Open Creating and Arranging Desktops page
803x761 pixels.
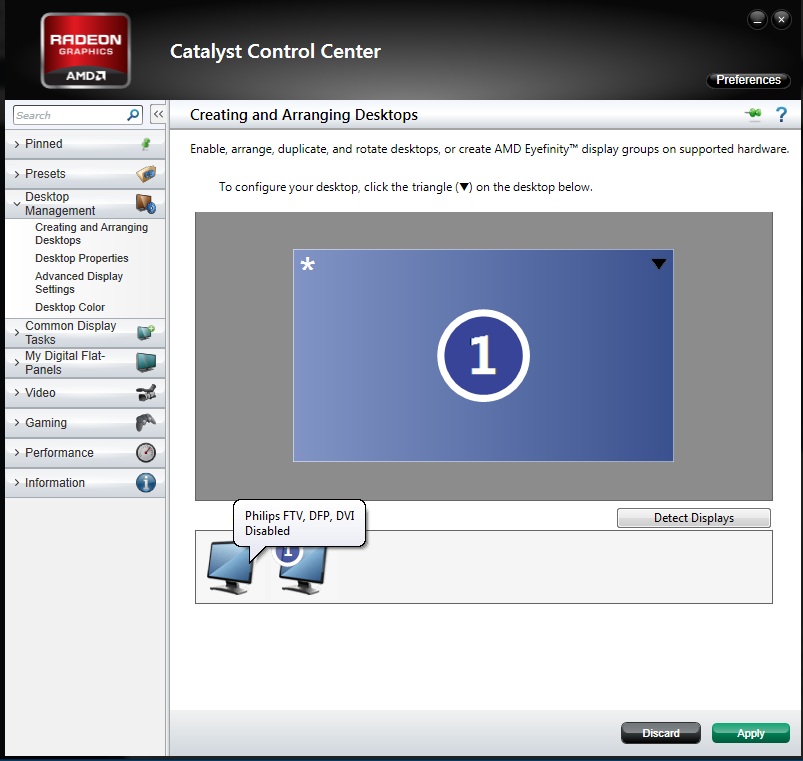coord(91,234)
